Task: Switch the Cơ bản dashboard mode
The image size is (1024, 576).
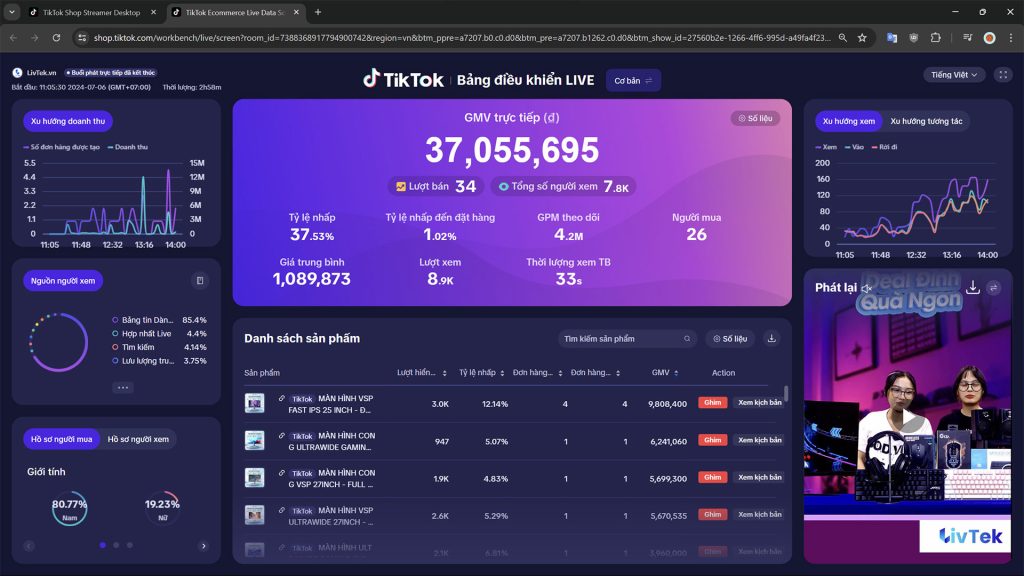Action: coord(633,80)
